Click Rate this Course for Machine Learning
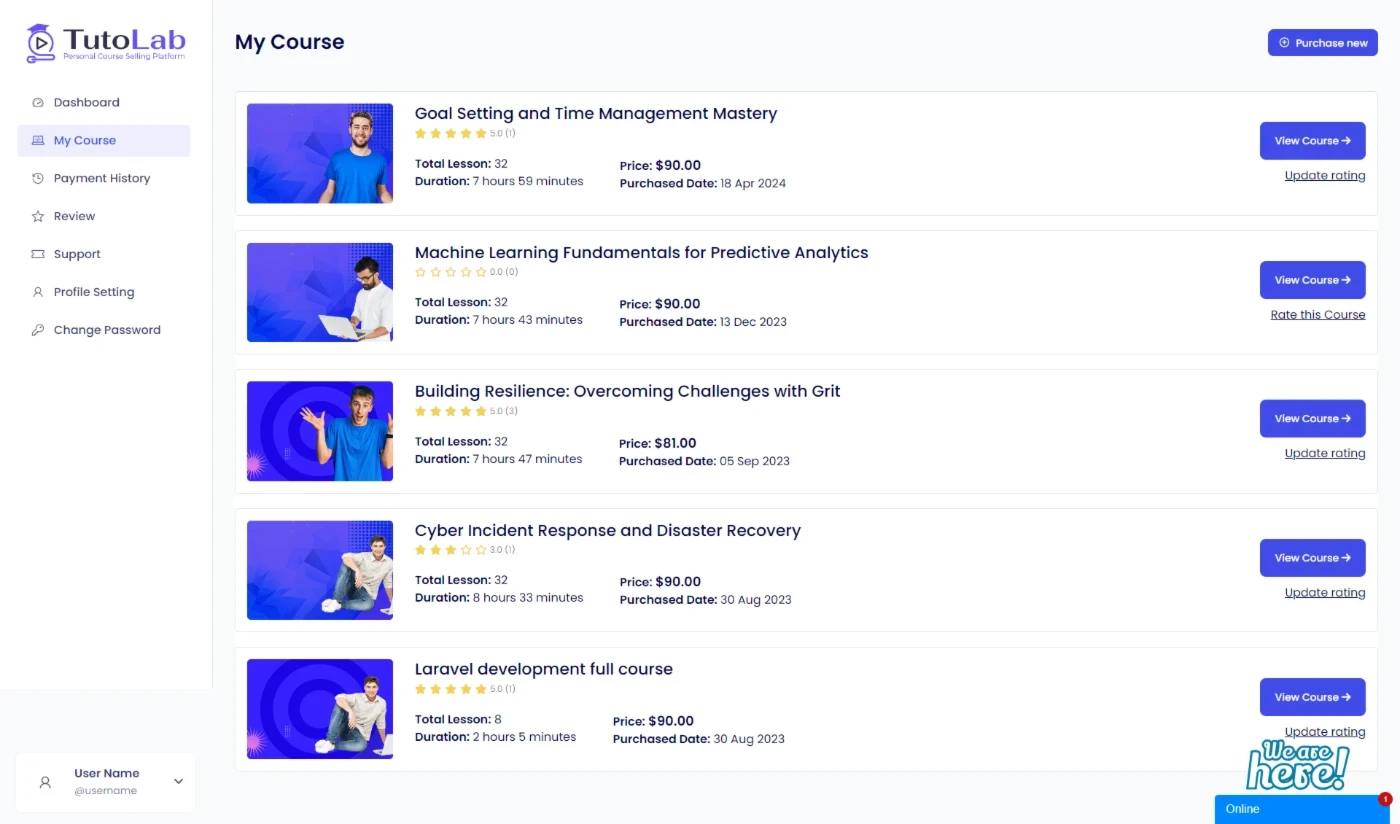Image resolution: width=1400 pixels, height=824 pixels. 1317,315
